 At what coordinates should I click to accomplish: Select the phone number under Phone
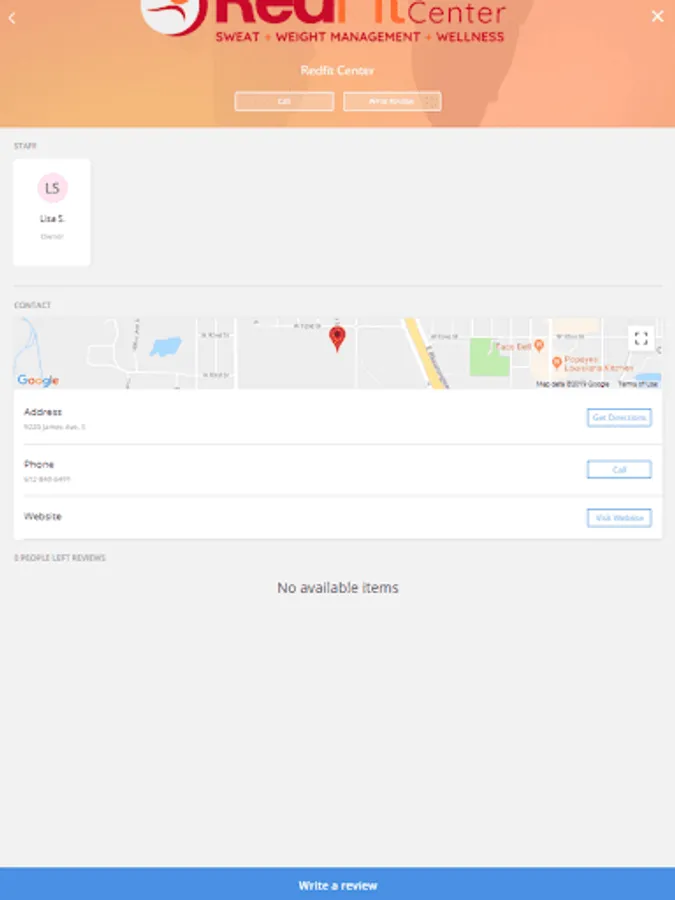[x=47, y=479]
